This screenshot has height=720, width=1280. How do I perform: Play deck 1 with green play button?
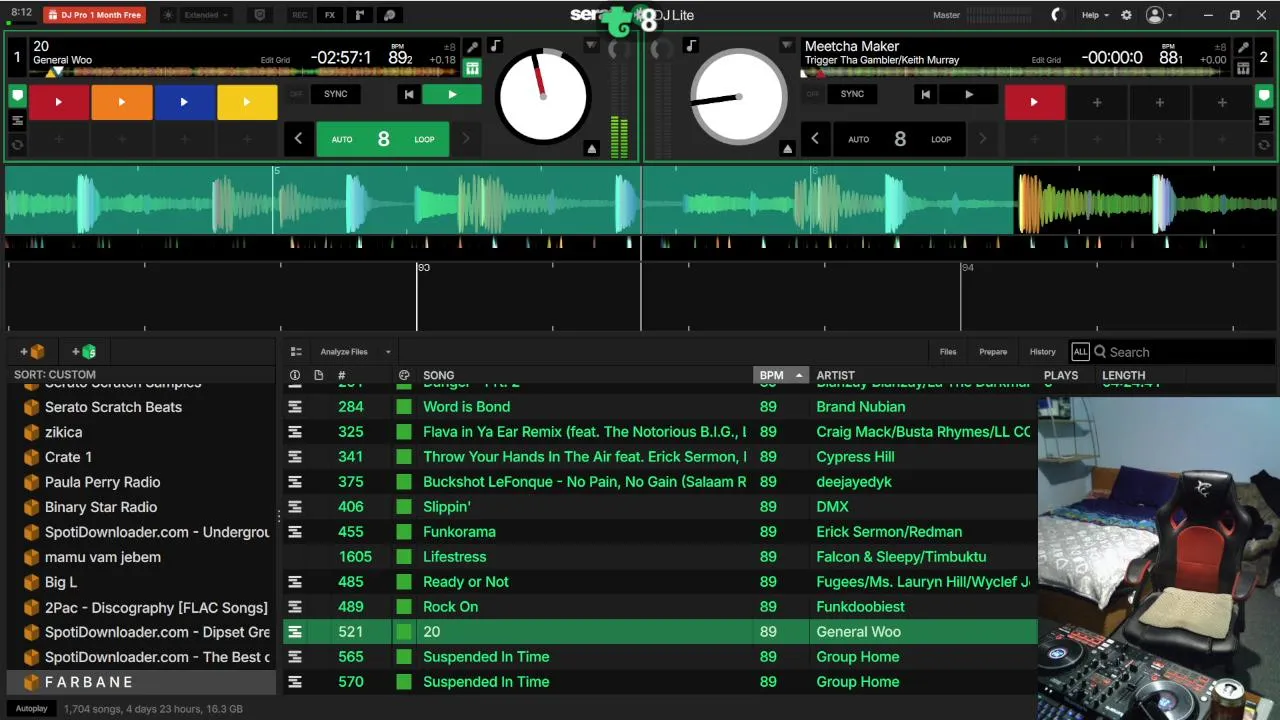452,94
